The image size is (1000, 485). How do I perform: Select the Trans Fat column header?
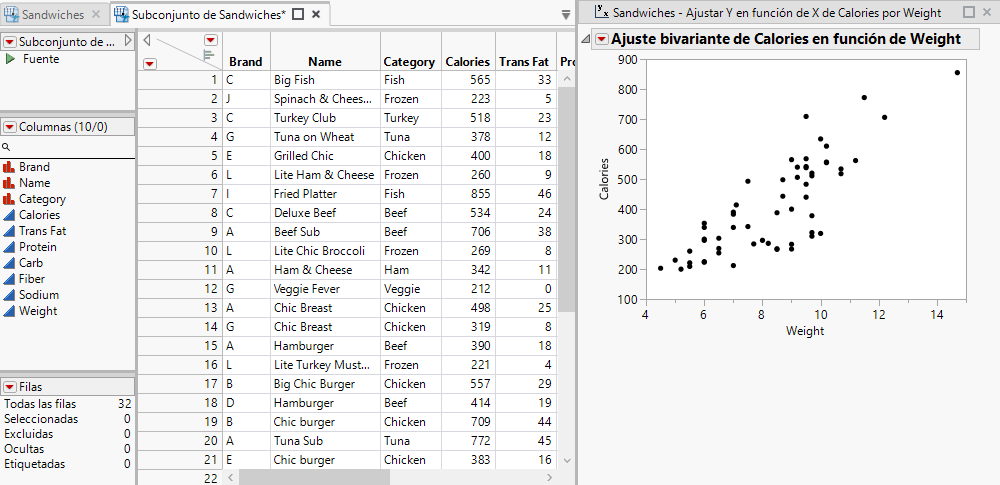[x=524, y=62]
